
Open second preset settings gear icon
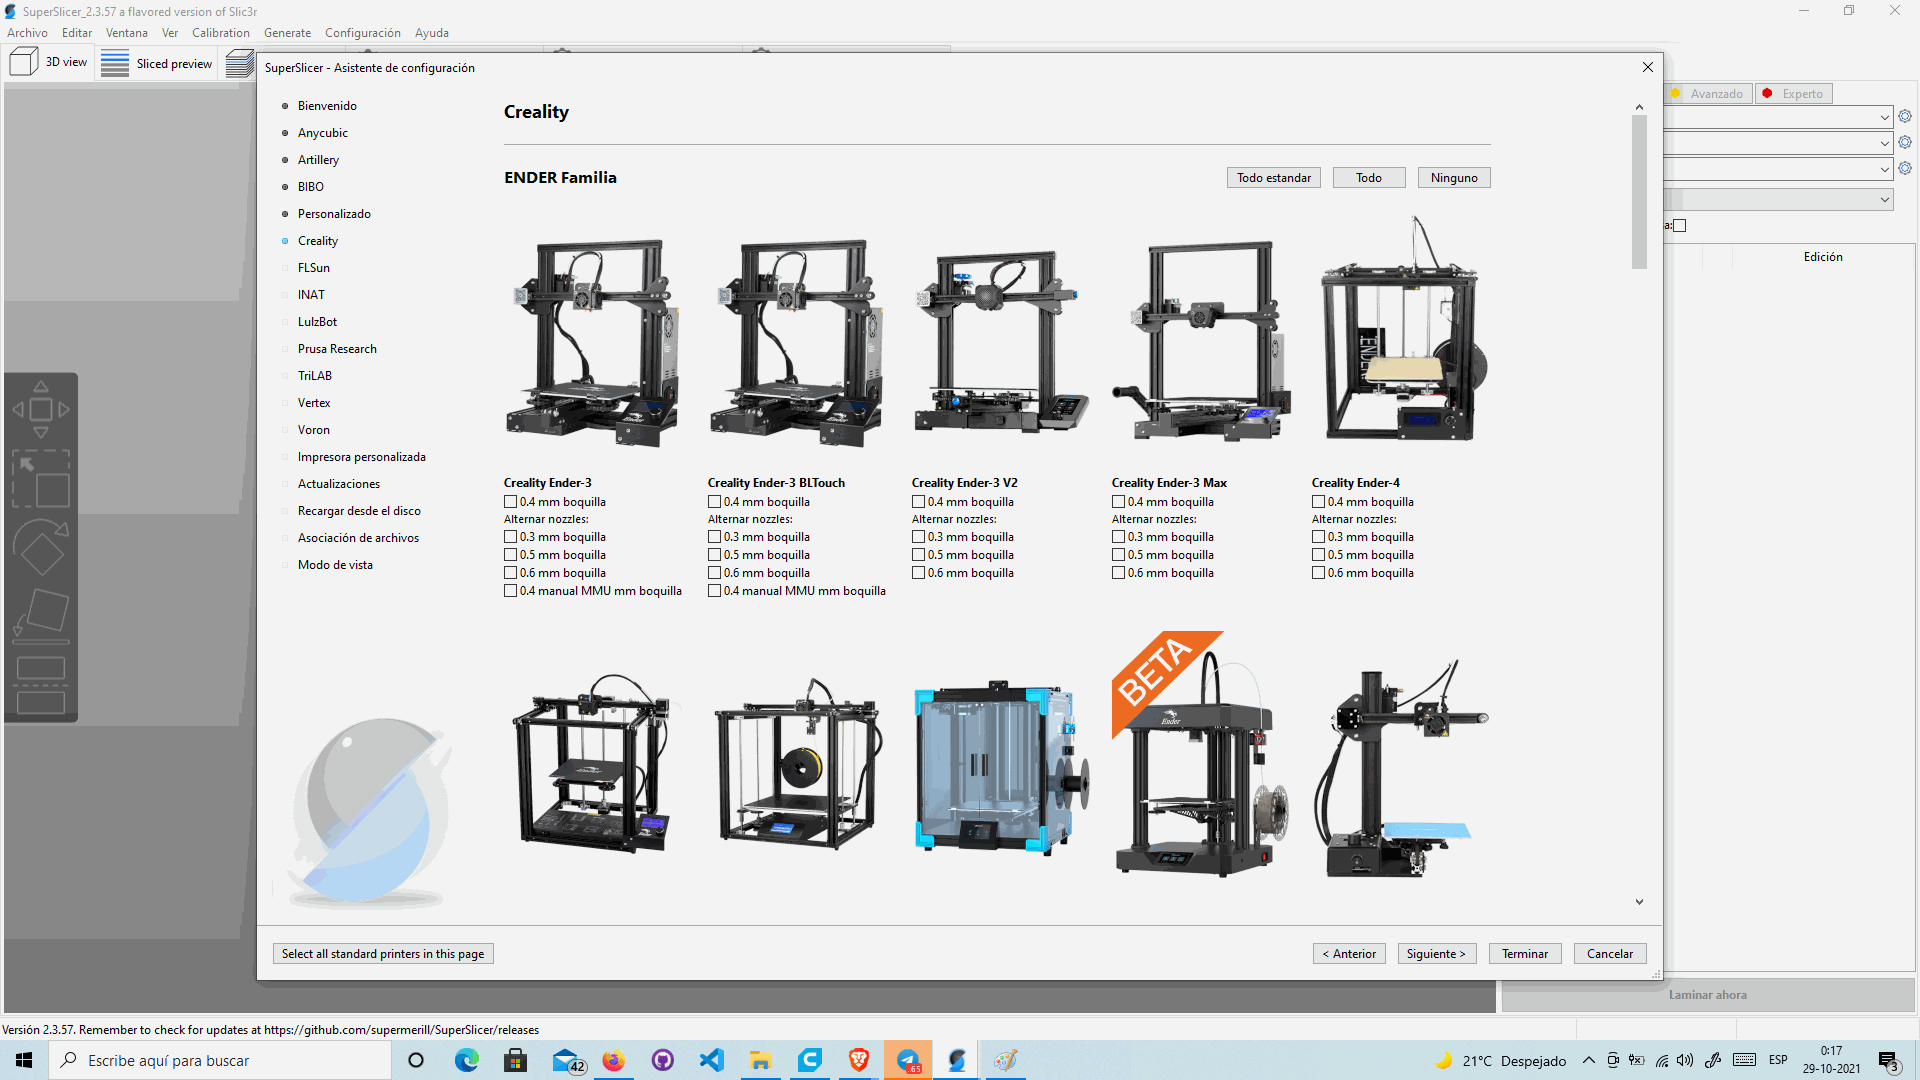1905,142
